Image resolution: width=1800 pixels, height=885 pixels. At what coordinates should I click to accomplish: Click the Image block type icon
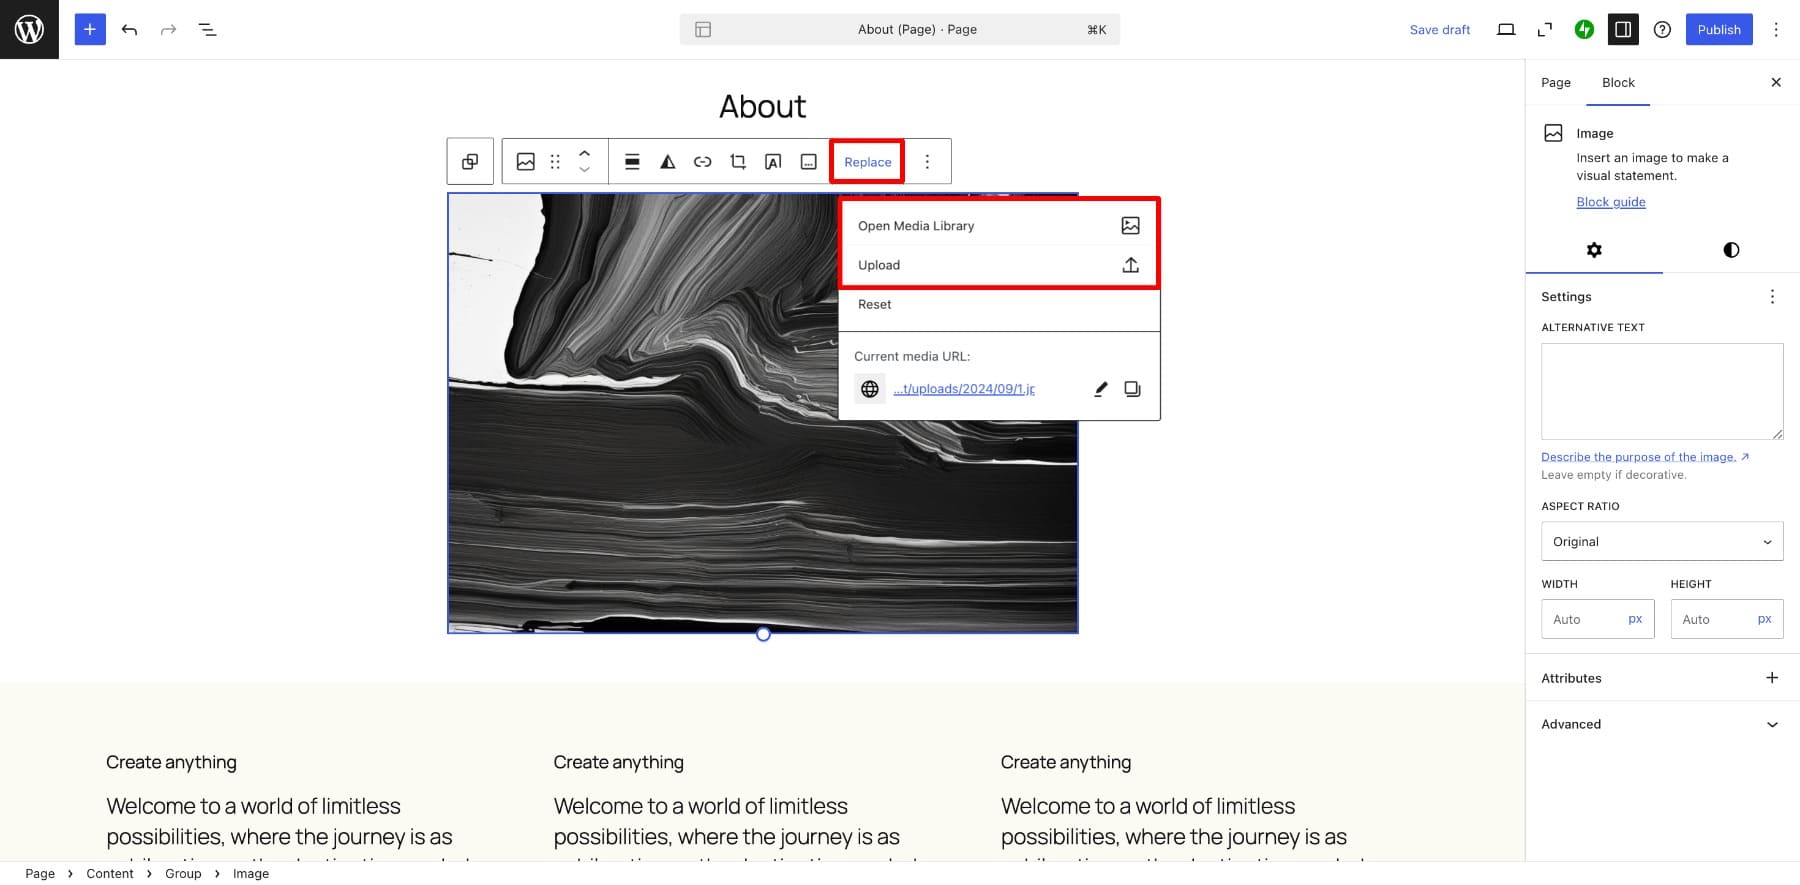click(525, 161)
